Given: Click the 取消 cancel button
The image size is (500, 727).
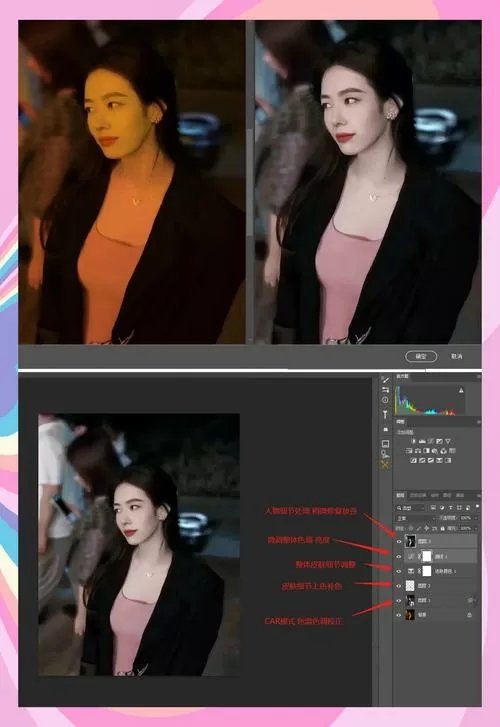Looking at the screenshot, I should 457,356.
